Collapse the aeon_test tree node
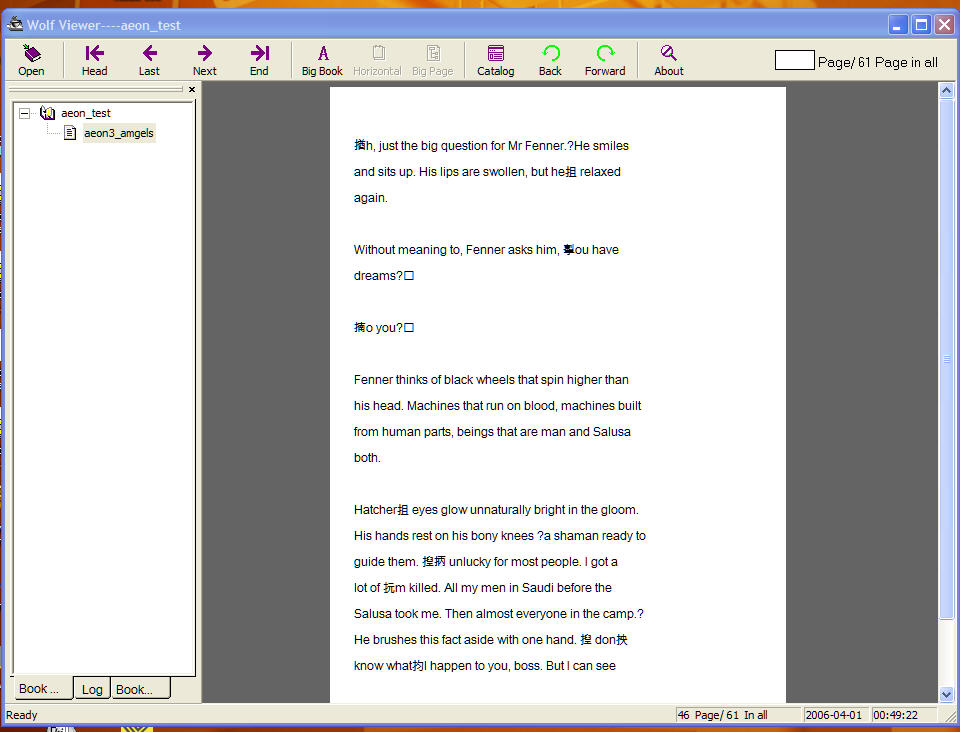960x732 pixels. 24,113
